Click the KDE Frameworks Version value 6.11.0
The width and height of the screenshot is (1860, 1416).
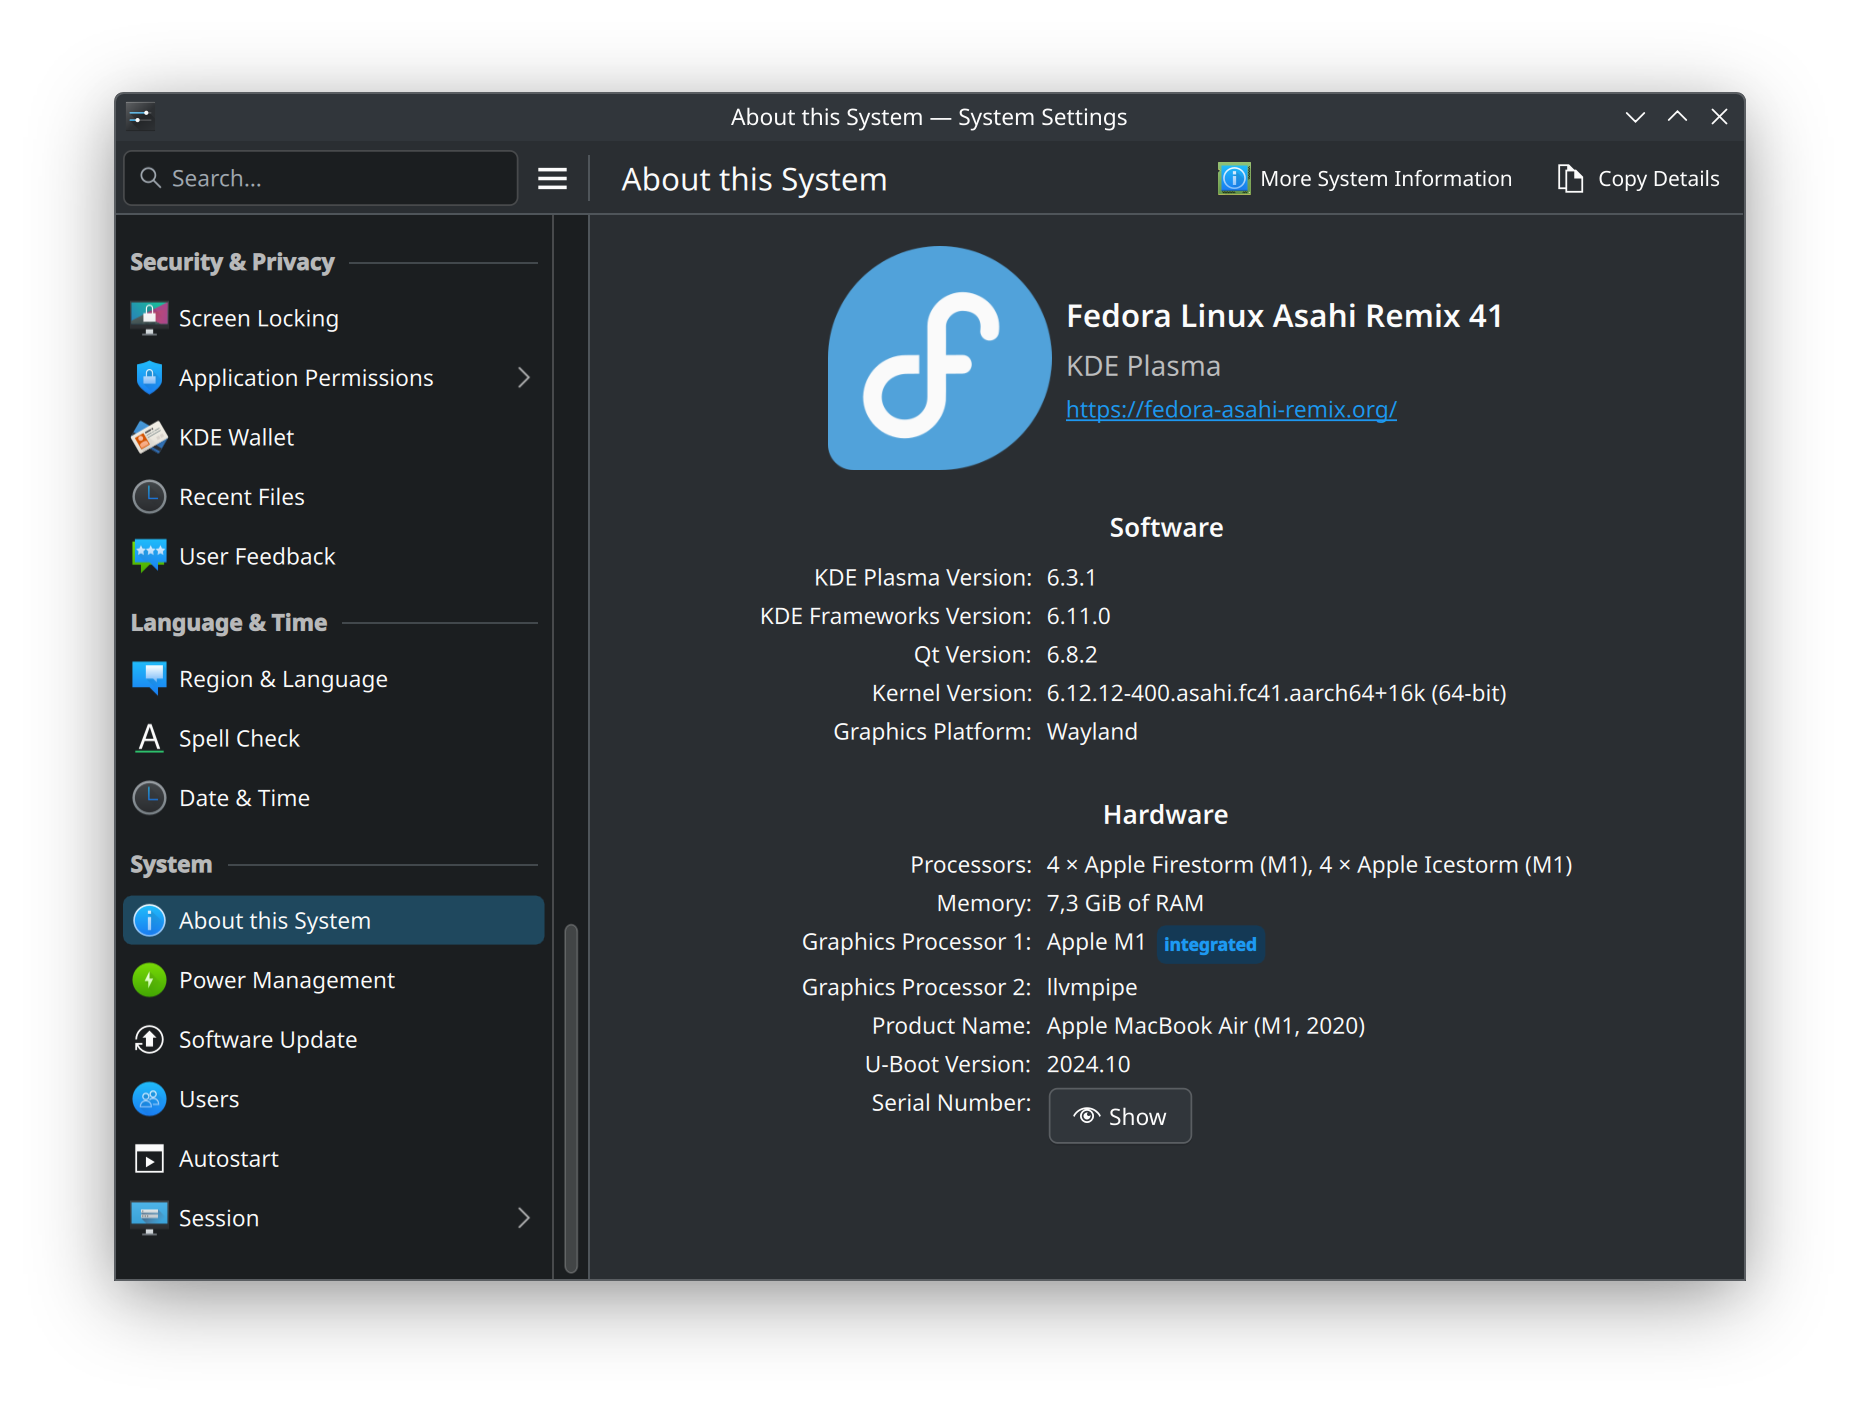click(x=1078, y=616)
